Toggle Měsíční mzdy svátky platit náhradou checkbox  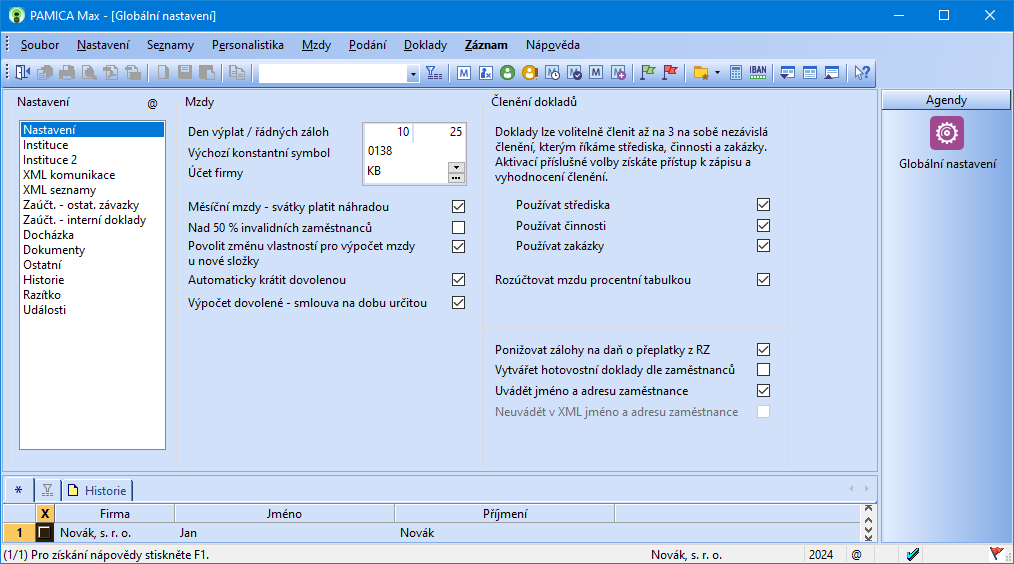click(458, 206)
